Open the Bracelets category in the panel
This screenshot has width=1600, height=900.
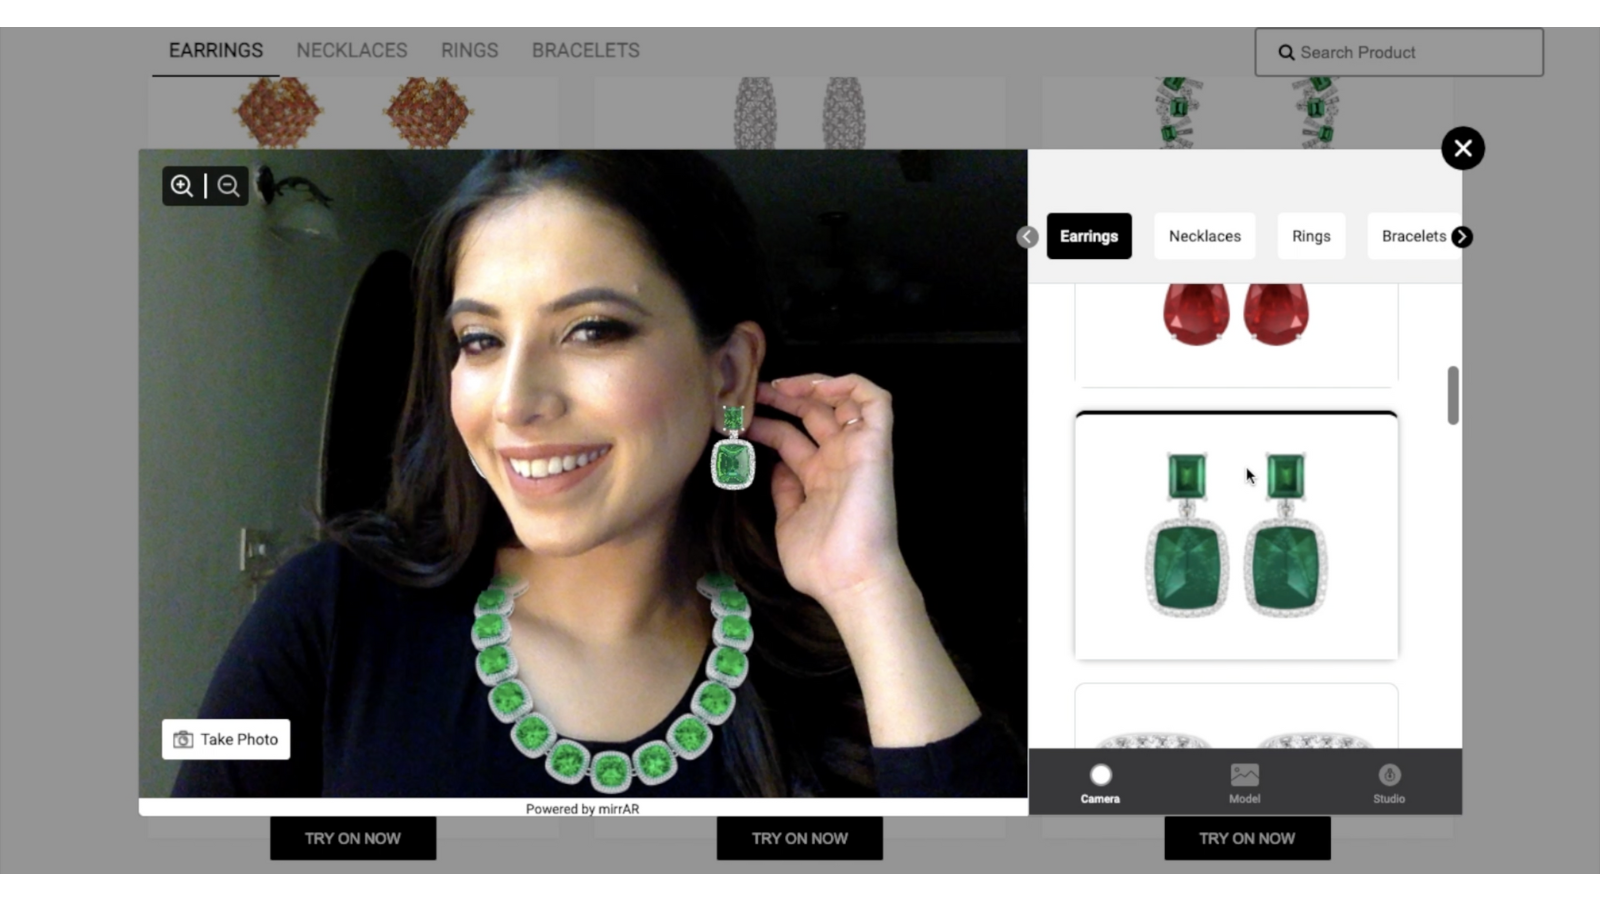[x=1413, y=236]
